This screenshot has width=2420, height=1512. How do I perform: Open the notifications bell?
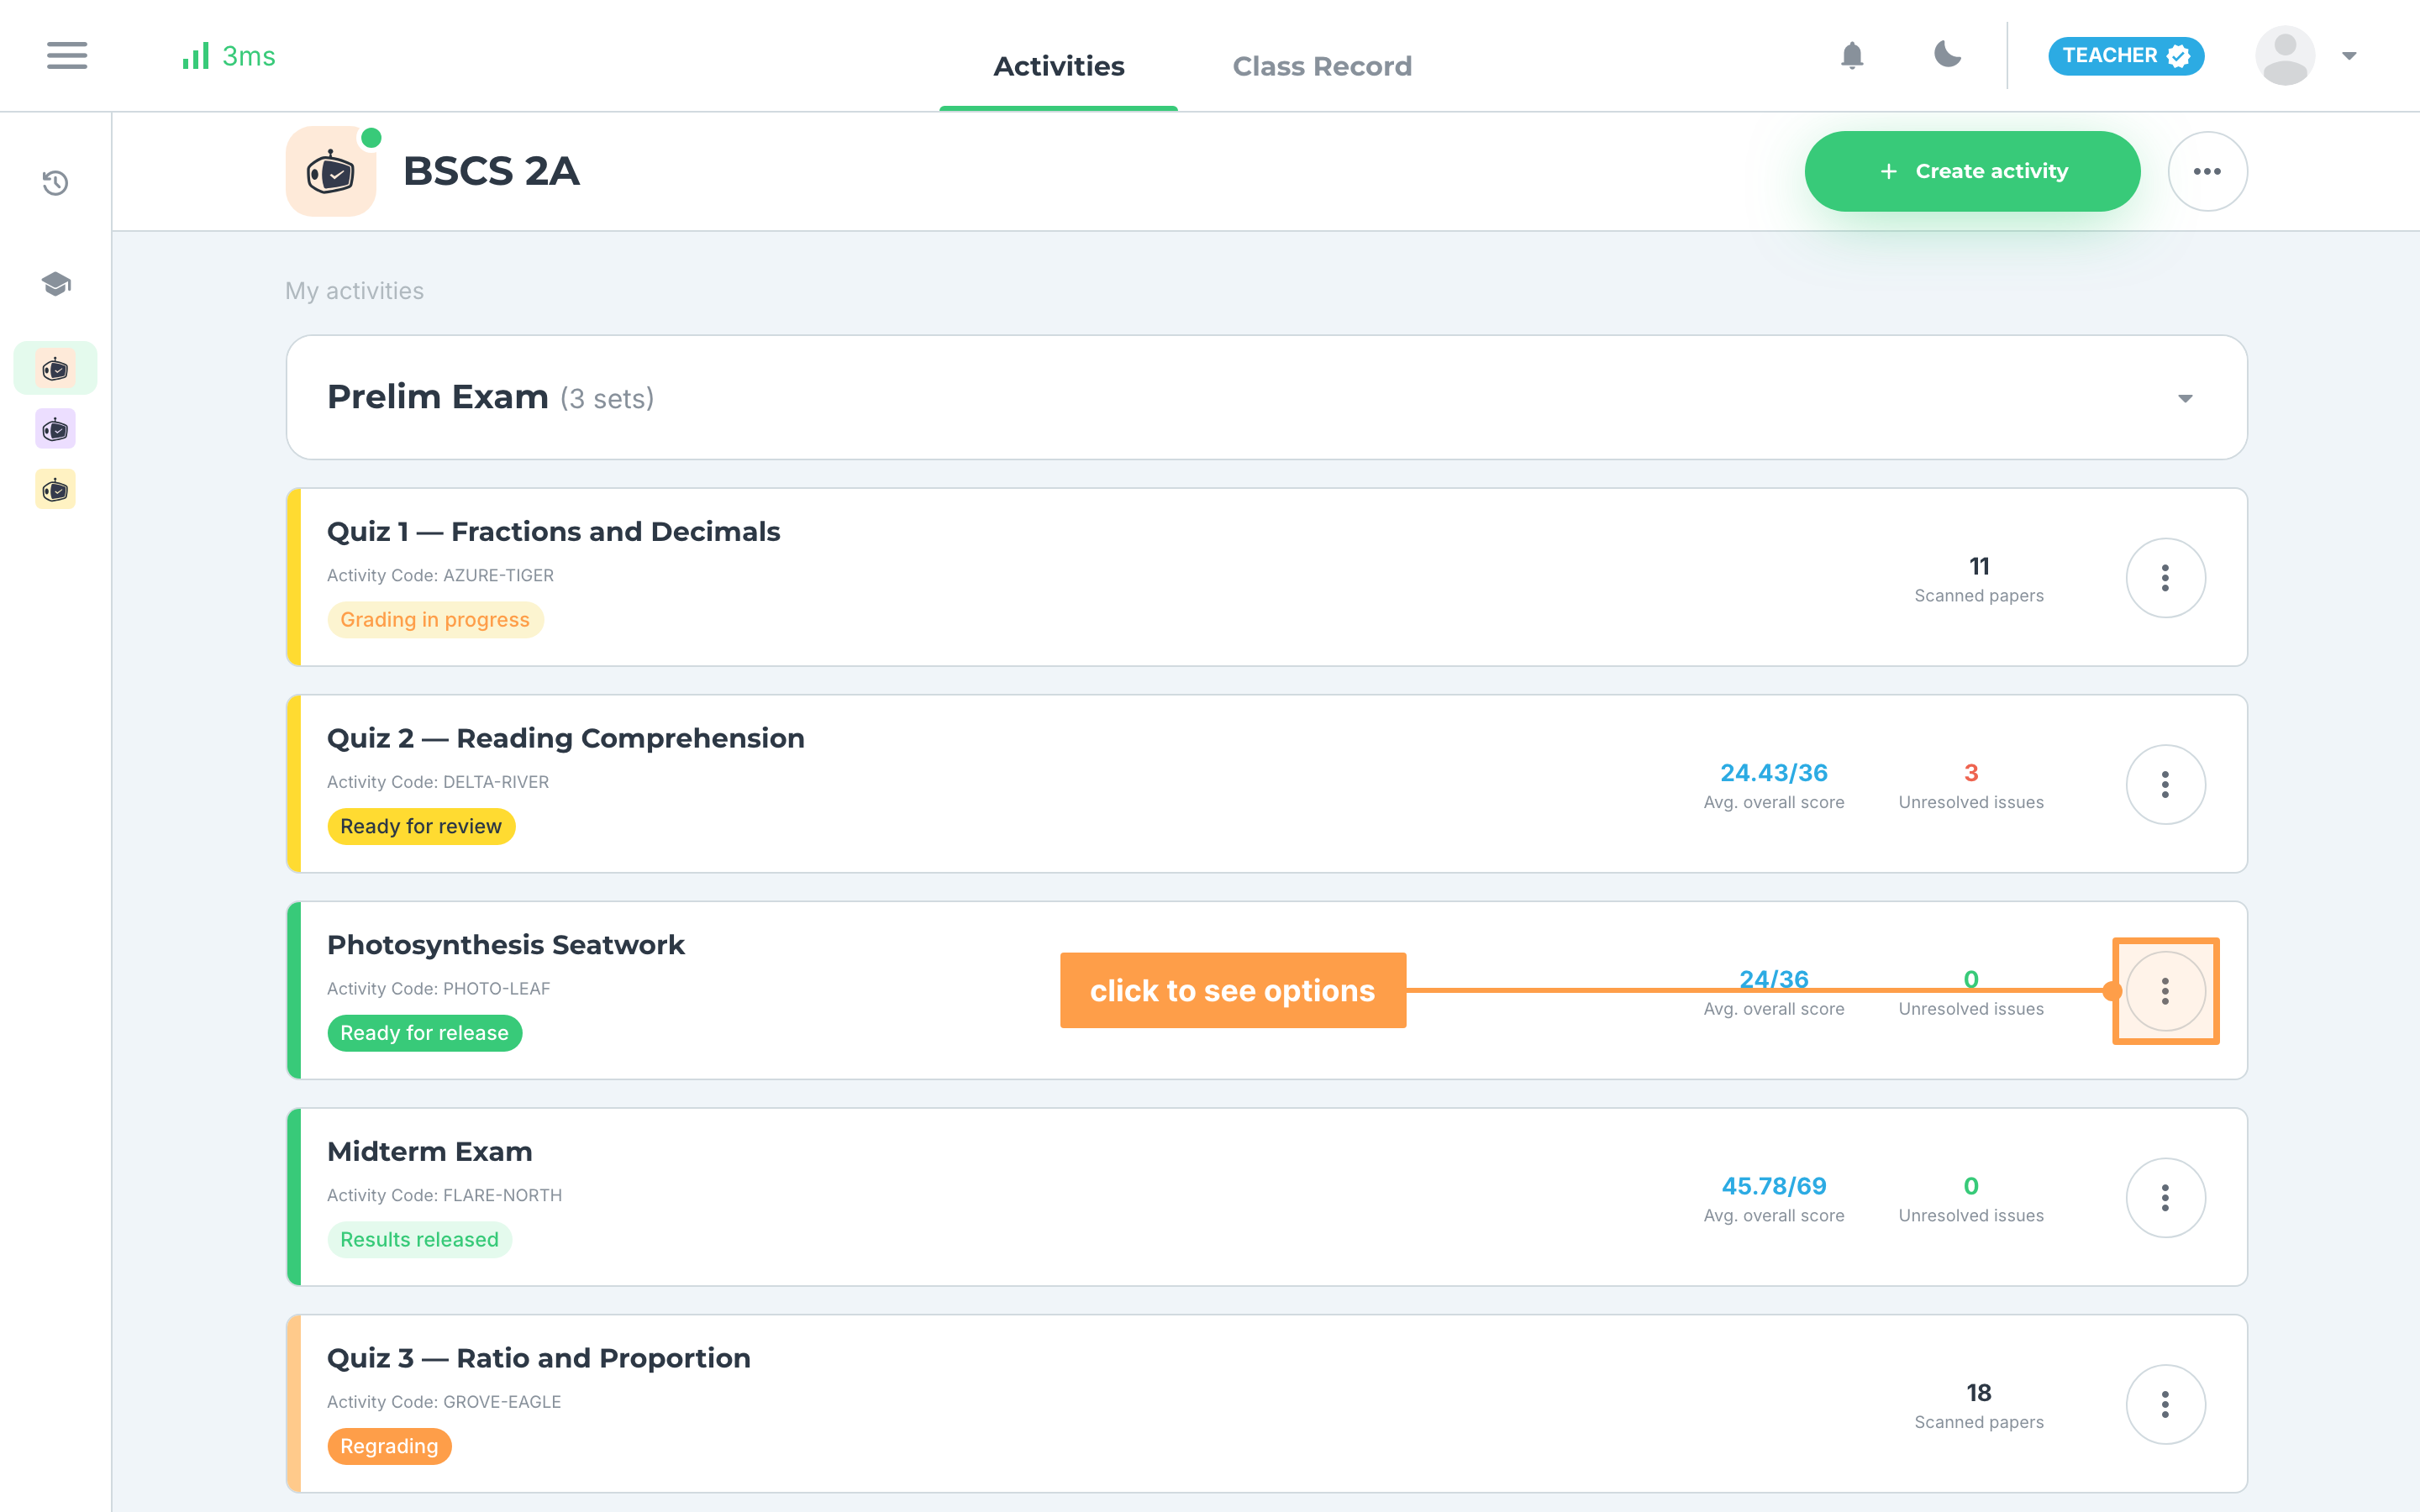[x=1852, y=55]
